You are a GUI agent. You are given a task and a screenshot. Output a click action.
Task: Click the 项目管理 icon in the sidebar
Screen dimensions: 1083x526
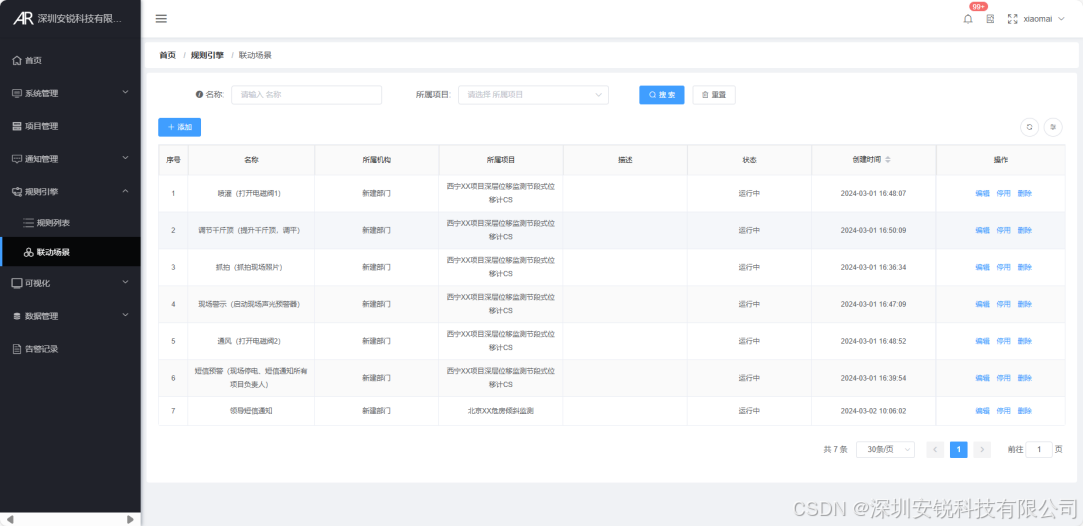coord(17,126)
